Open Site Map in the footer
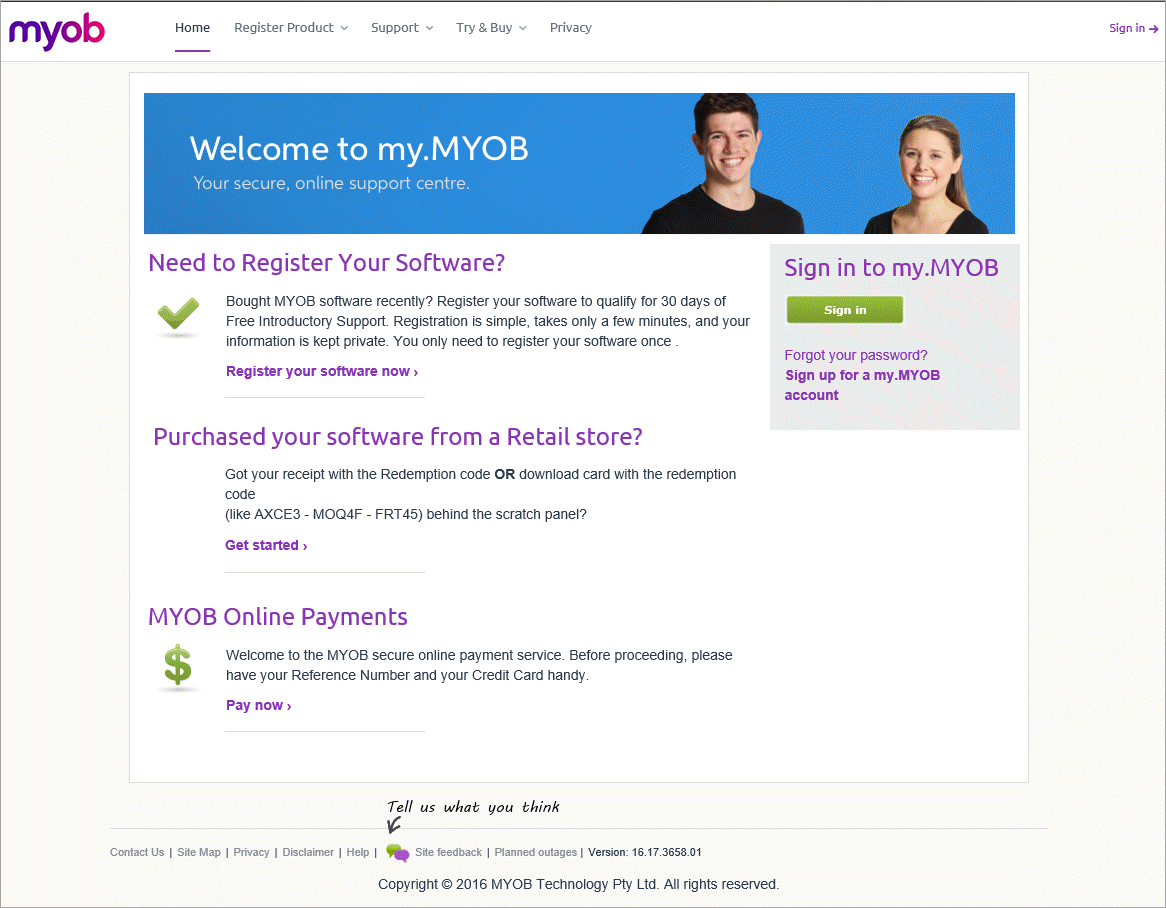The height and width of the screenshot is (908, 1166). (199, 852)
